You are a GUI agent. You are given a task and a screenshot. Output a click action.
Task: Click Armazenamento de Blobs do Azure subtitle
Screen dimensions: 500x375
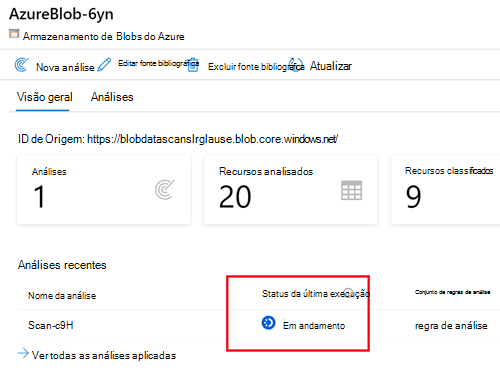coord(104,36)
